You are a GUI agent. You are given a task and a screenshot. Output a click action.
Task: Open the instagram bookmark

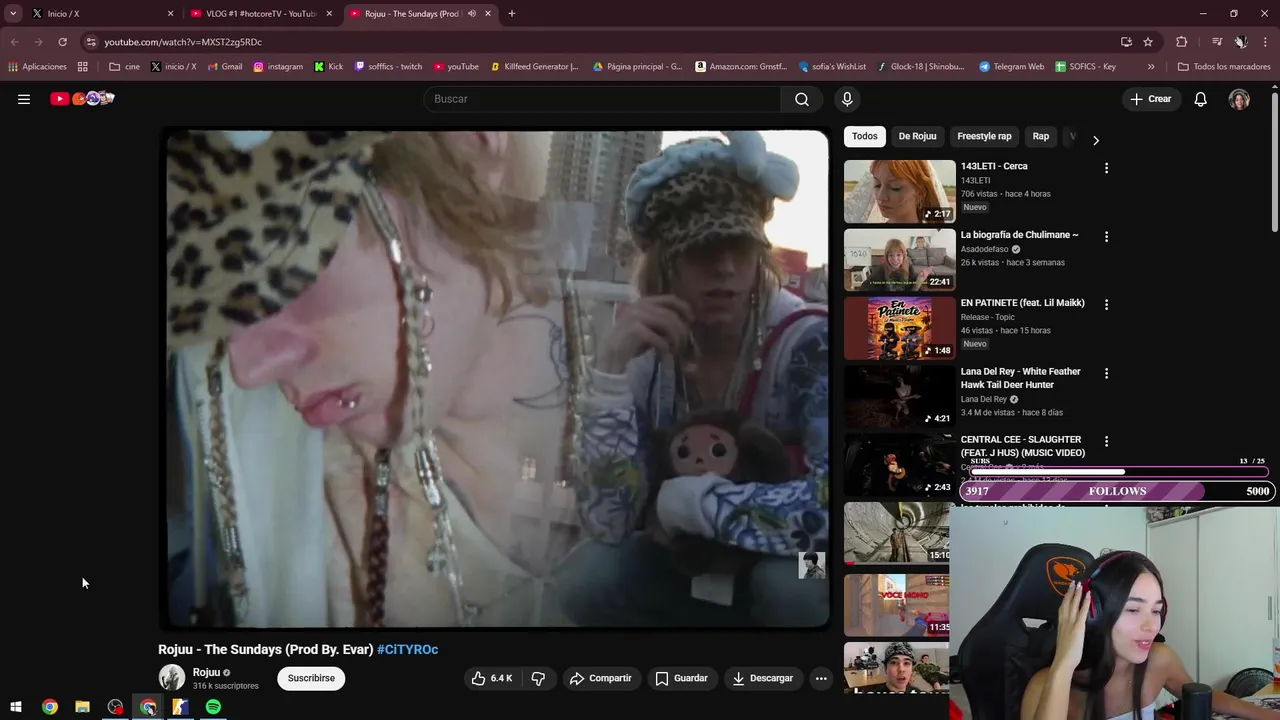coord(277,67)
